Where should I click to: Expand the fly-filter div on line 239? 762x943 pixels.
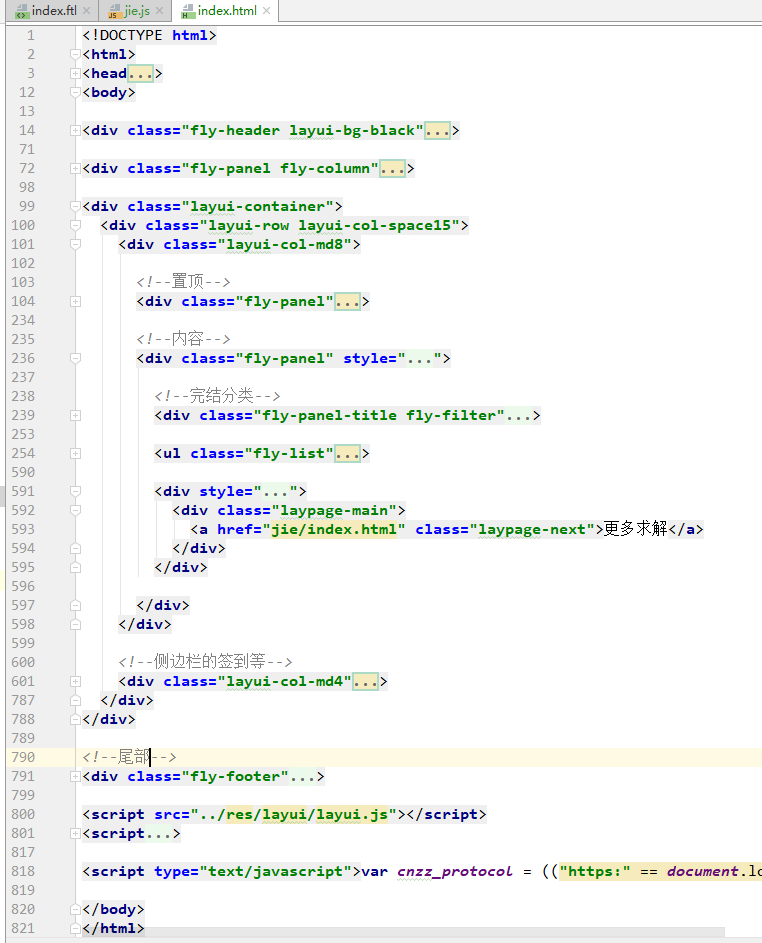pyautogui.click(x=75, y=416)
